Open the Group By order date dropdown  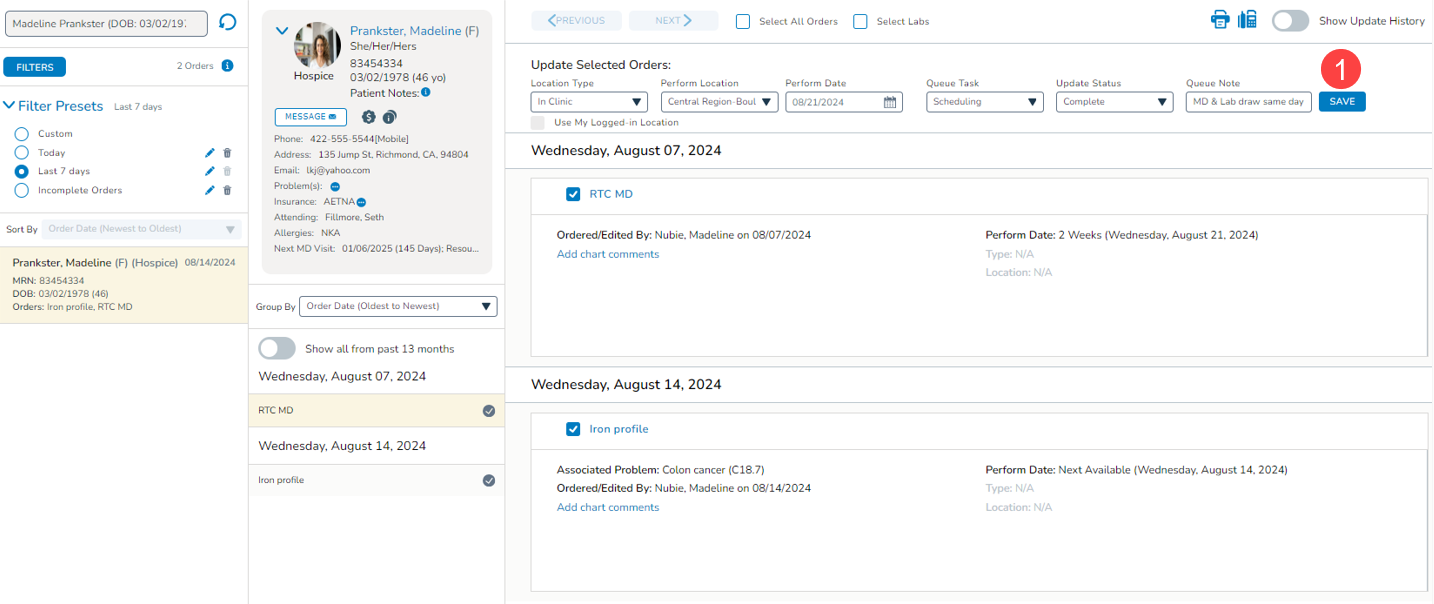tap(397, 306)
